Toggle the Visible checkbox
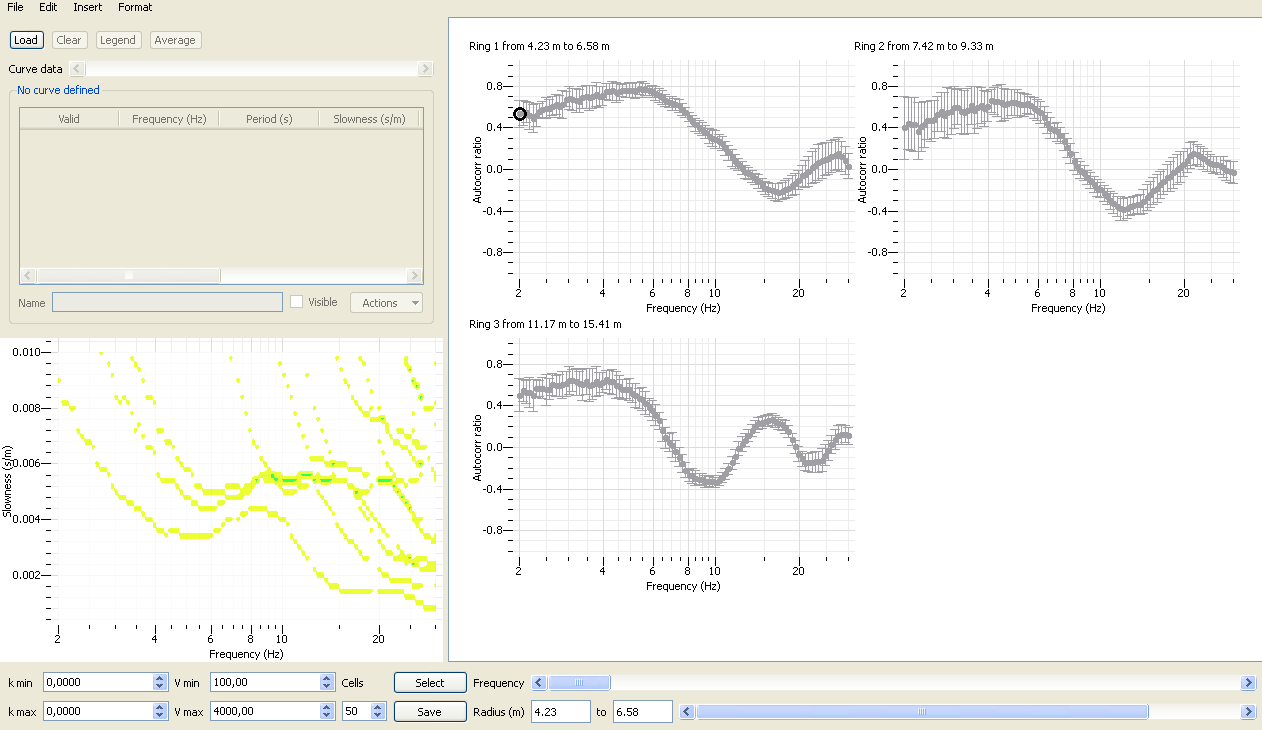 297,302
